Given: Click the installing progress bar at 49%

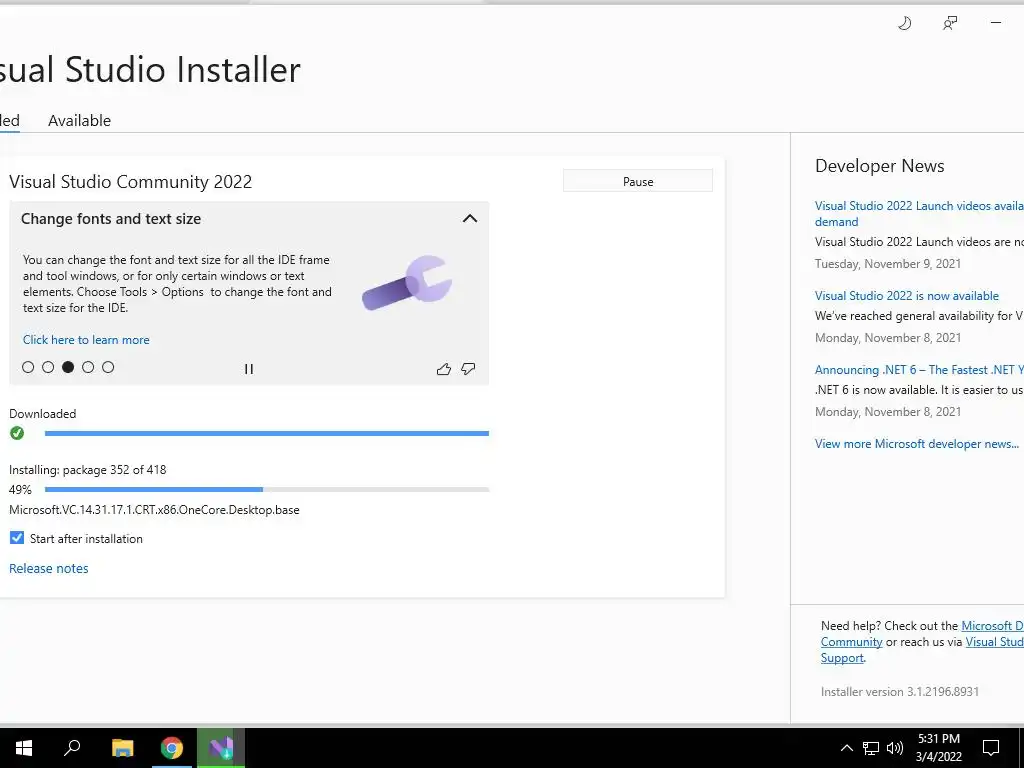Looking at the screenshot, I should 266,489.
